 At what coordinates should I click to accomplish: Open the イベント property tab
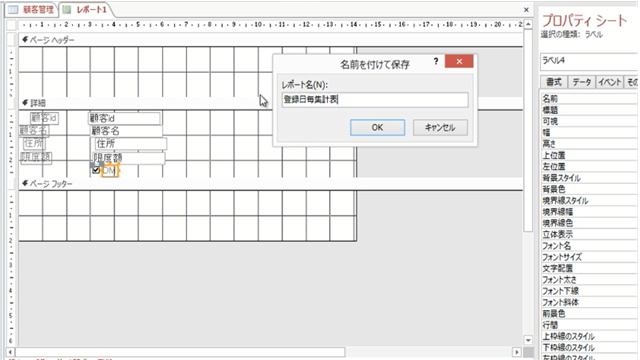tap(609, 82)
